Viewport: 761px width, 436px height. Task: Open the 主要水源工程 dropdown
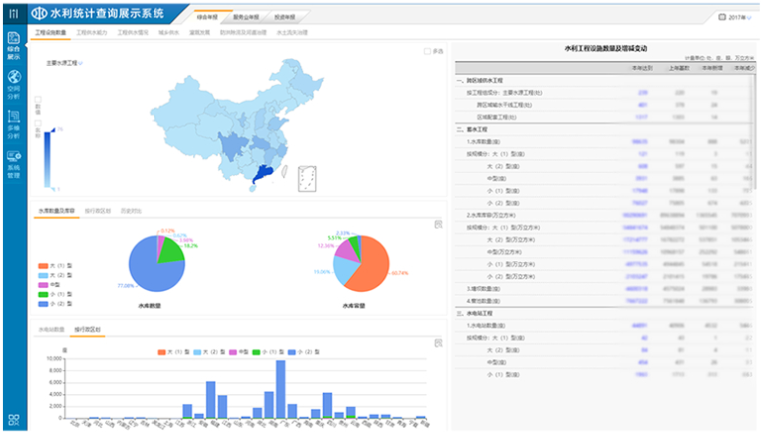click(66, 62)
